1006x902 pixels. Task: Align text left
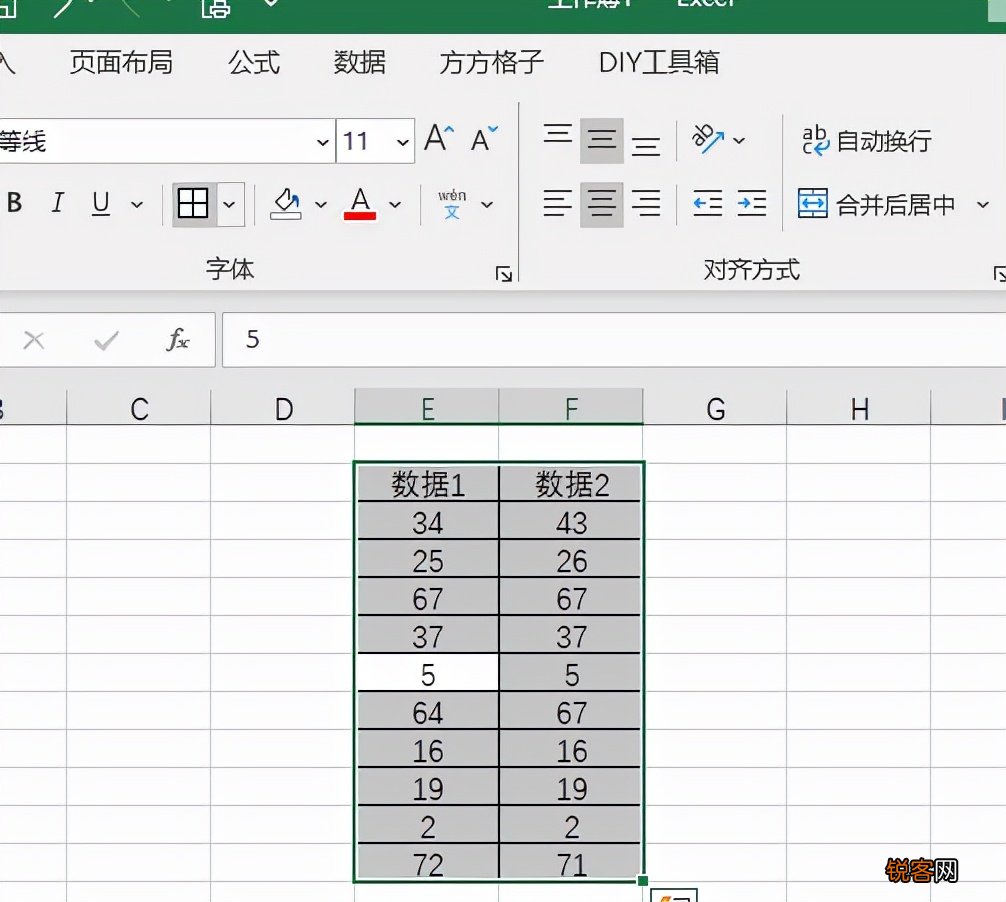pos(558,204)
